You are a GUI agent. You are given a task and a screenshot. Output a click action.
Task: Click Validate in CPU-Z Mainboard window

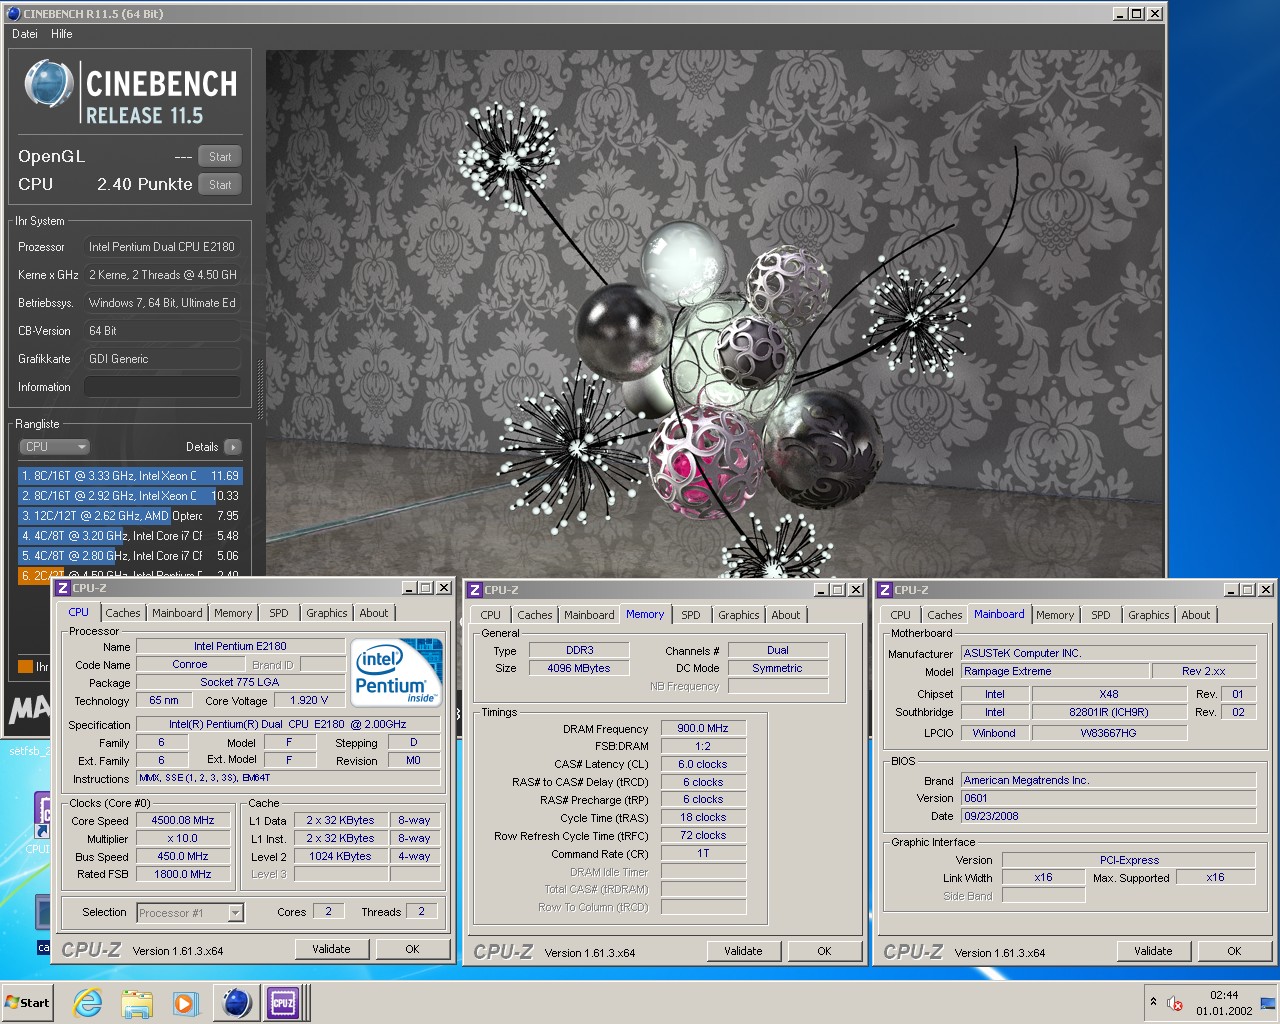coord(1153,951)
